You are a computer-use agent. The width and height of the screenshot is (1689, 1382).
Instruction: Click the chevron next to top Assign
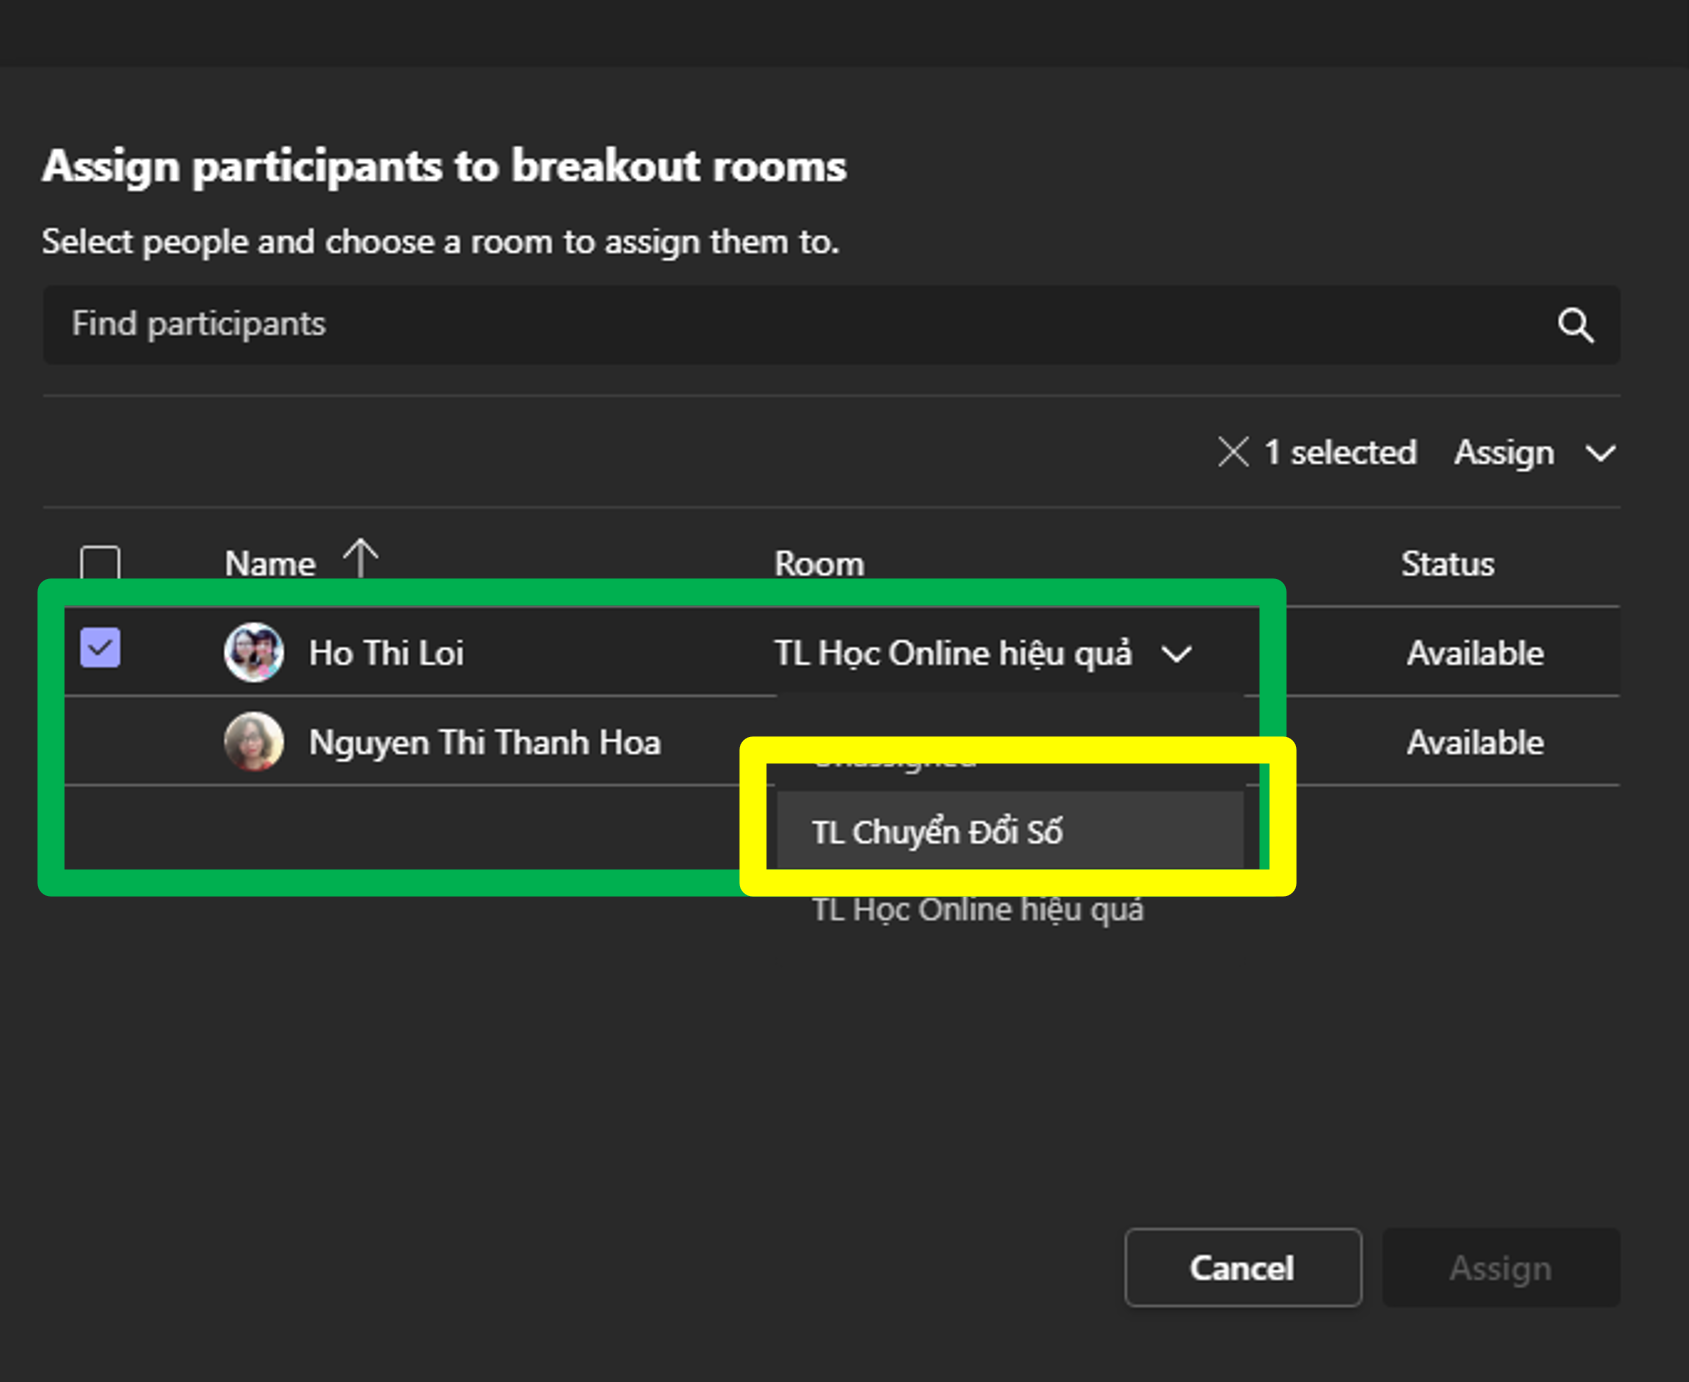(1600, 454)
